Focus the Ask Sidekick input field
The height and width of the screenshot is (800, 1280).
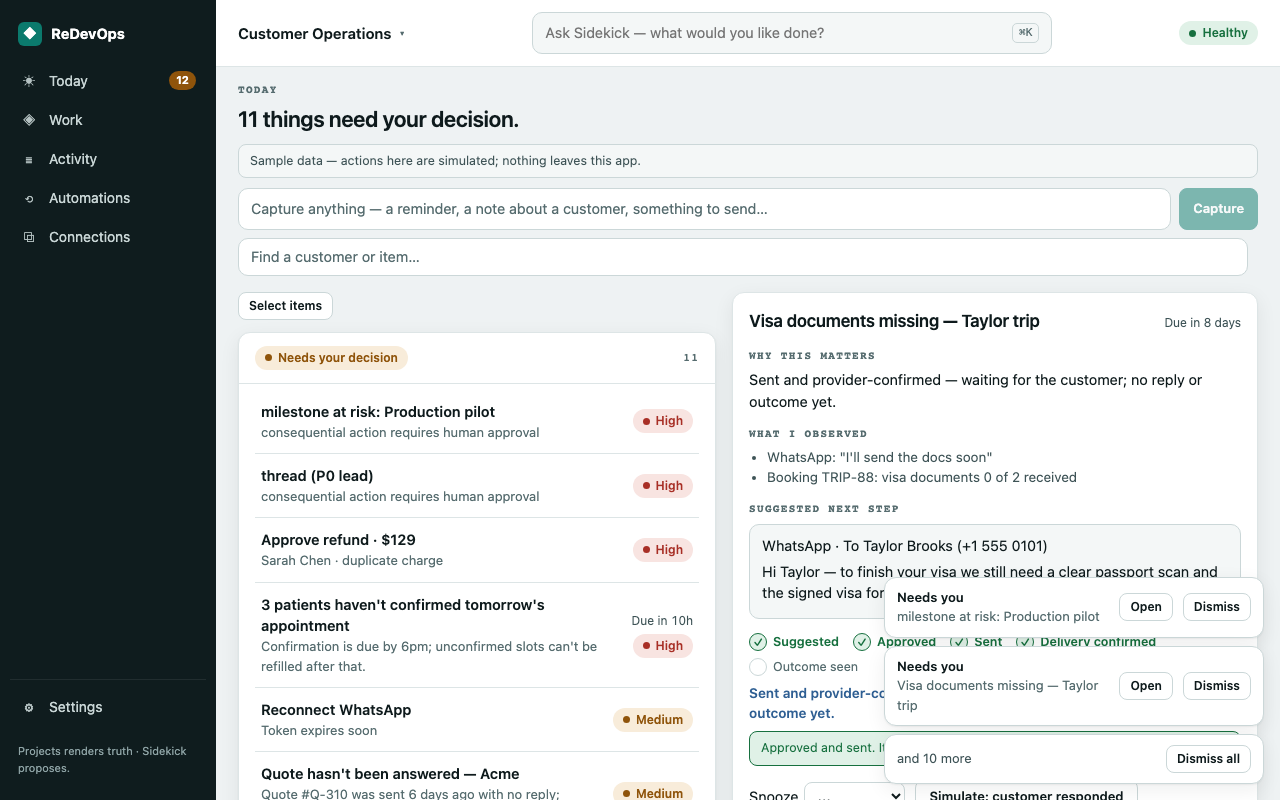792,33
